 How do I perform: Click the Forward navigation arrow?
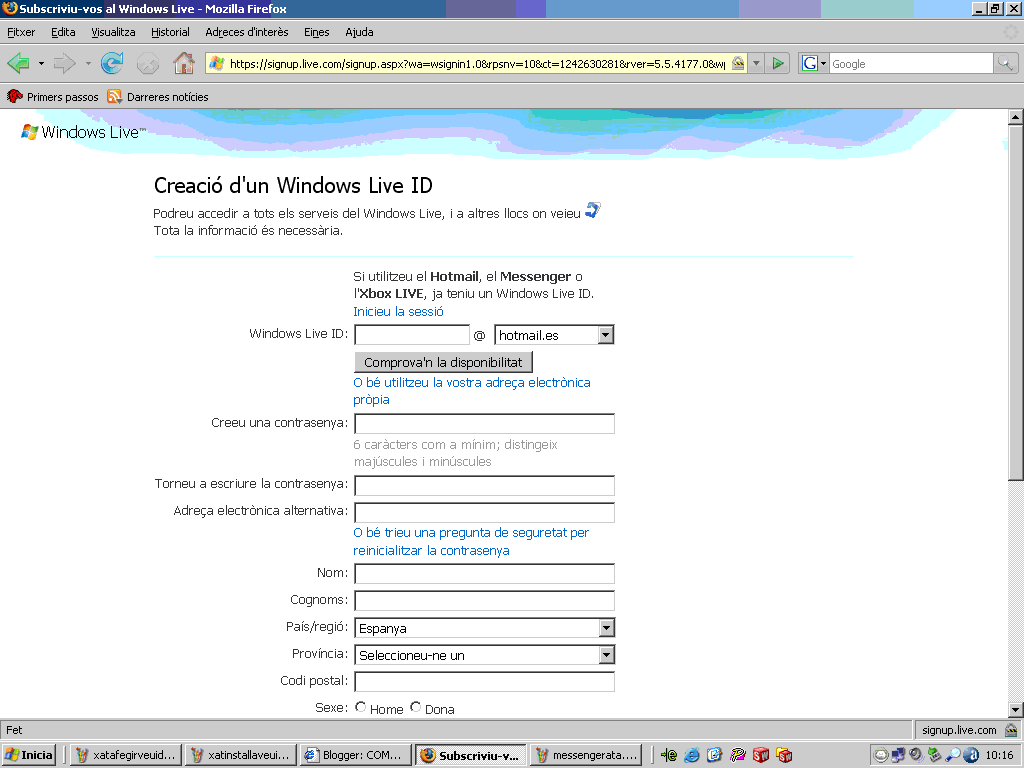click(x=64, y=63)
